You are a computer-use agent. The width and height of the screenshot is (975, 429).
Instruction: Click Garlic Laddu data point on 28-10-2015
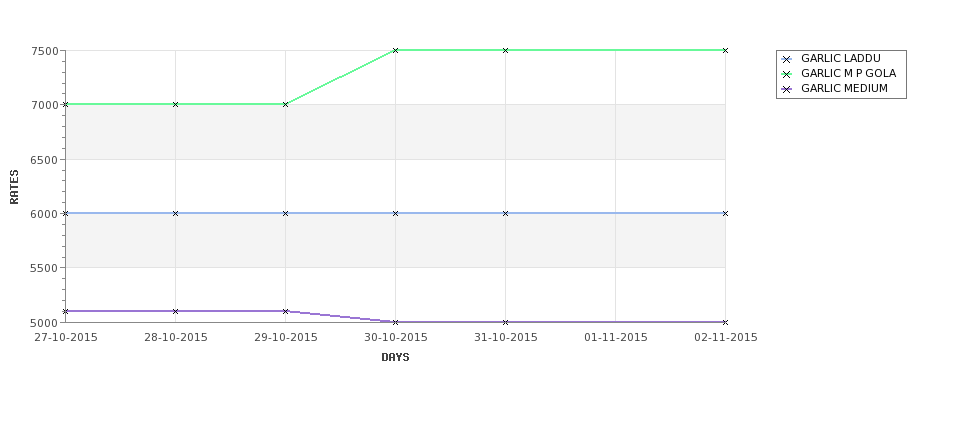[x=175, y=213]
